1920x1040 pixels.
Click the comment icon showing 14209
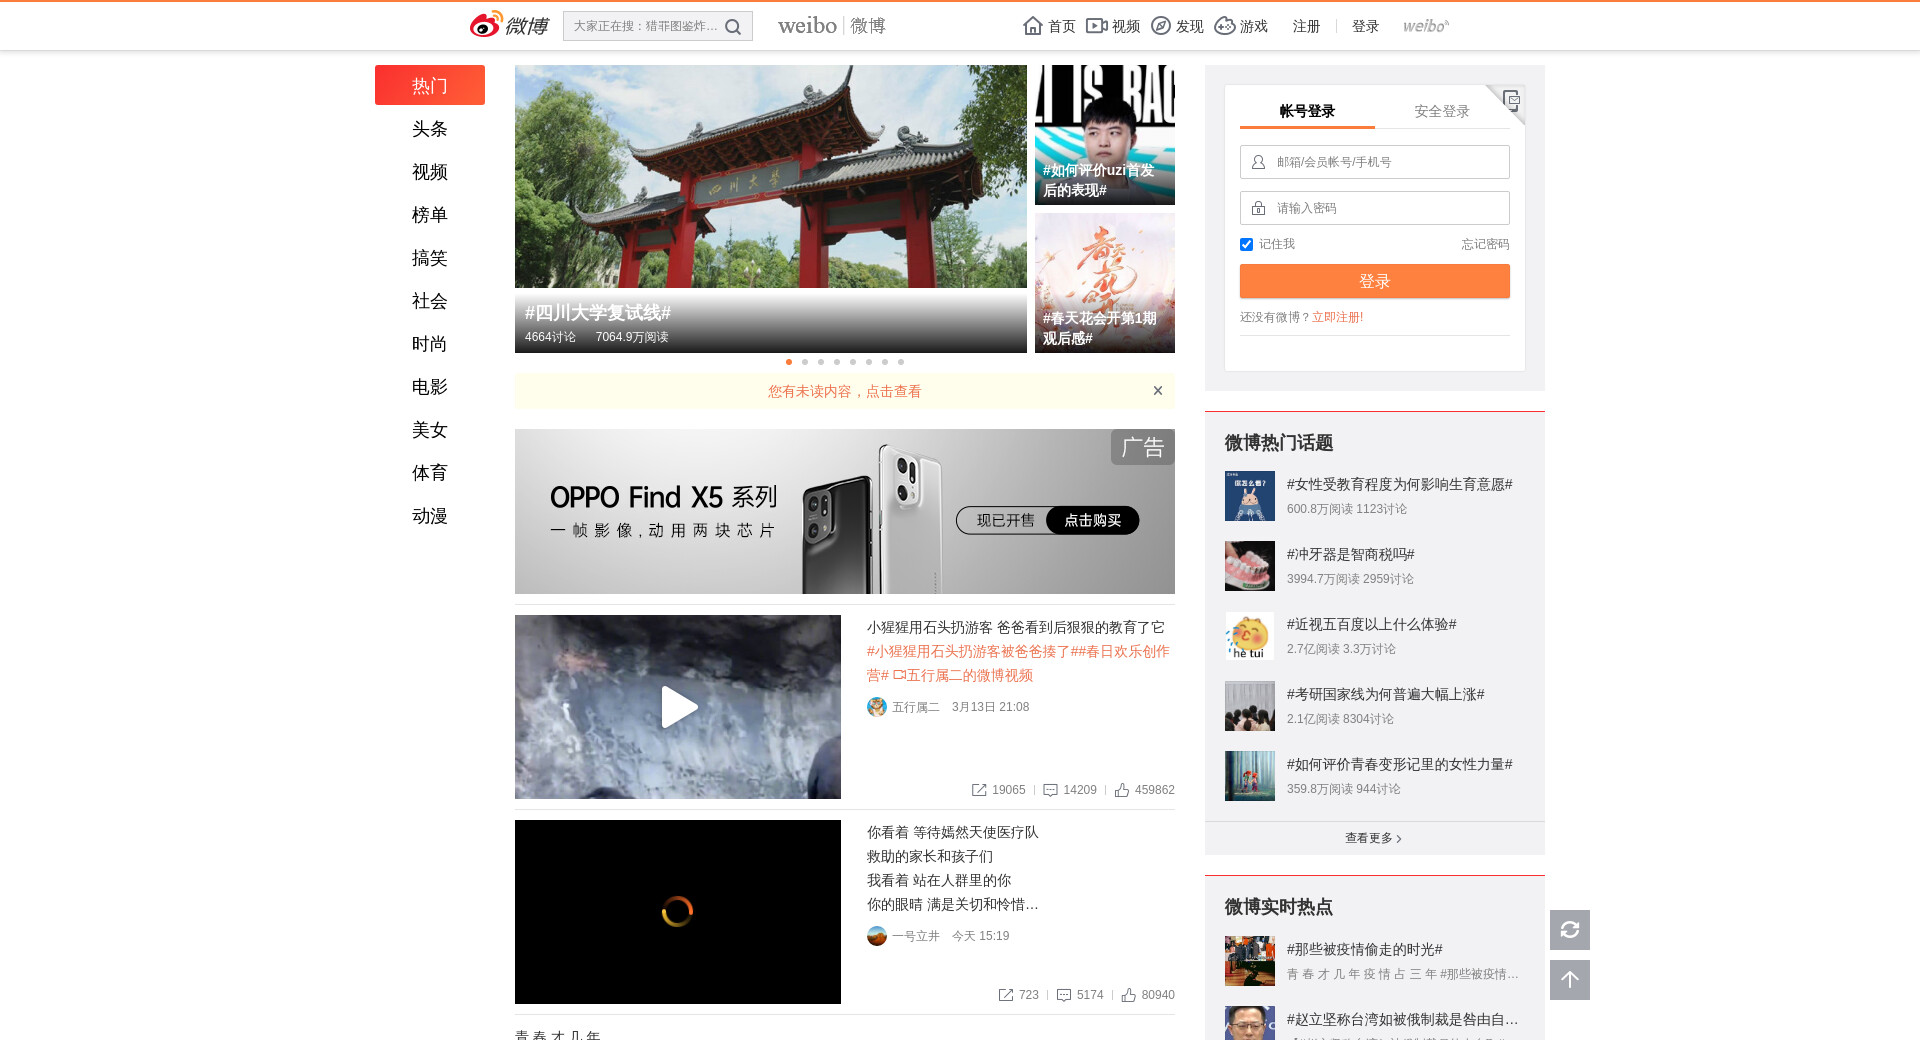pos(1050,790)
